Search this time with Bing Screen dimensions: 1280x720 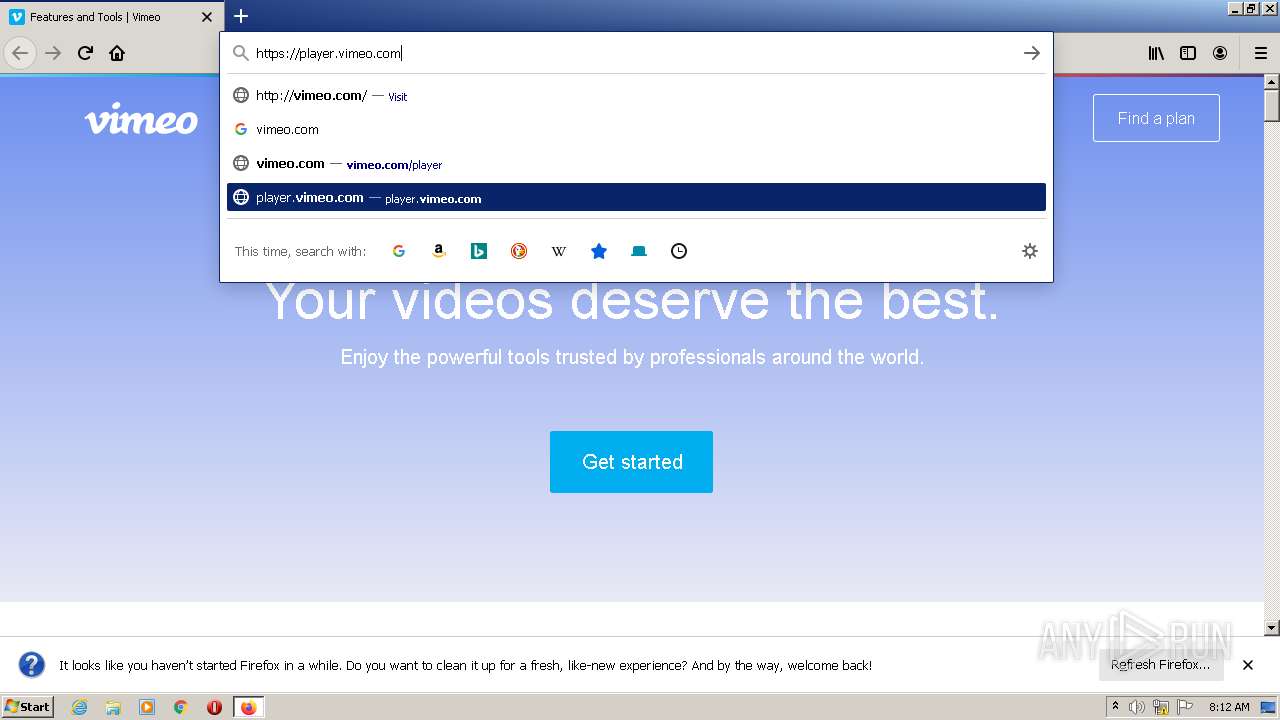pos(479,251)
